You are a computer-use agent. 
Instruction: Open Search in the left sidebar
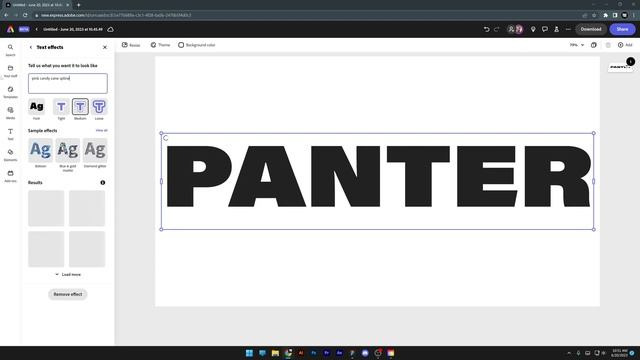point(10,50)
